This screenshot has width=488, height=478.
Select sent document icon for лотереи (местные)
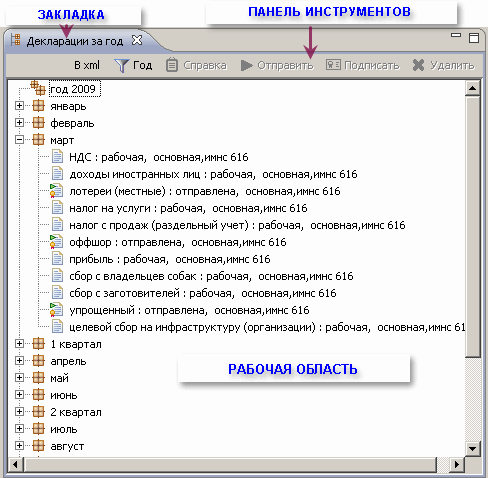point(56,191)
